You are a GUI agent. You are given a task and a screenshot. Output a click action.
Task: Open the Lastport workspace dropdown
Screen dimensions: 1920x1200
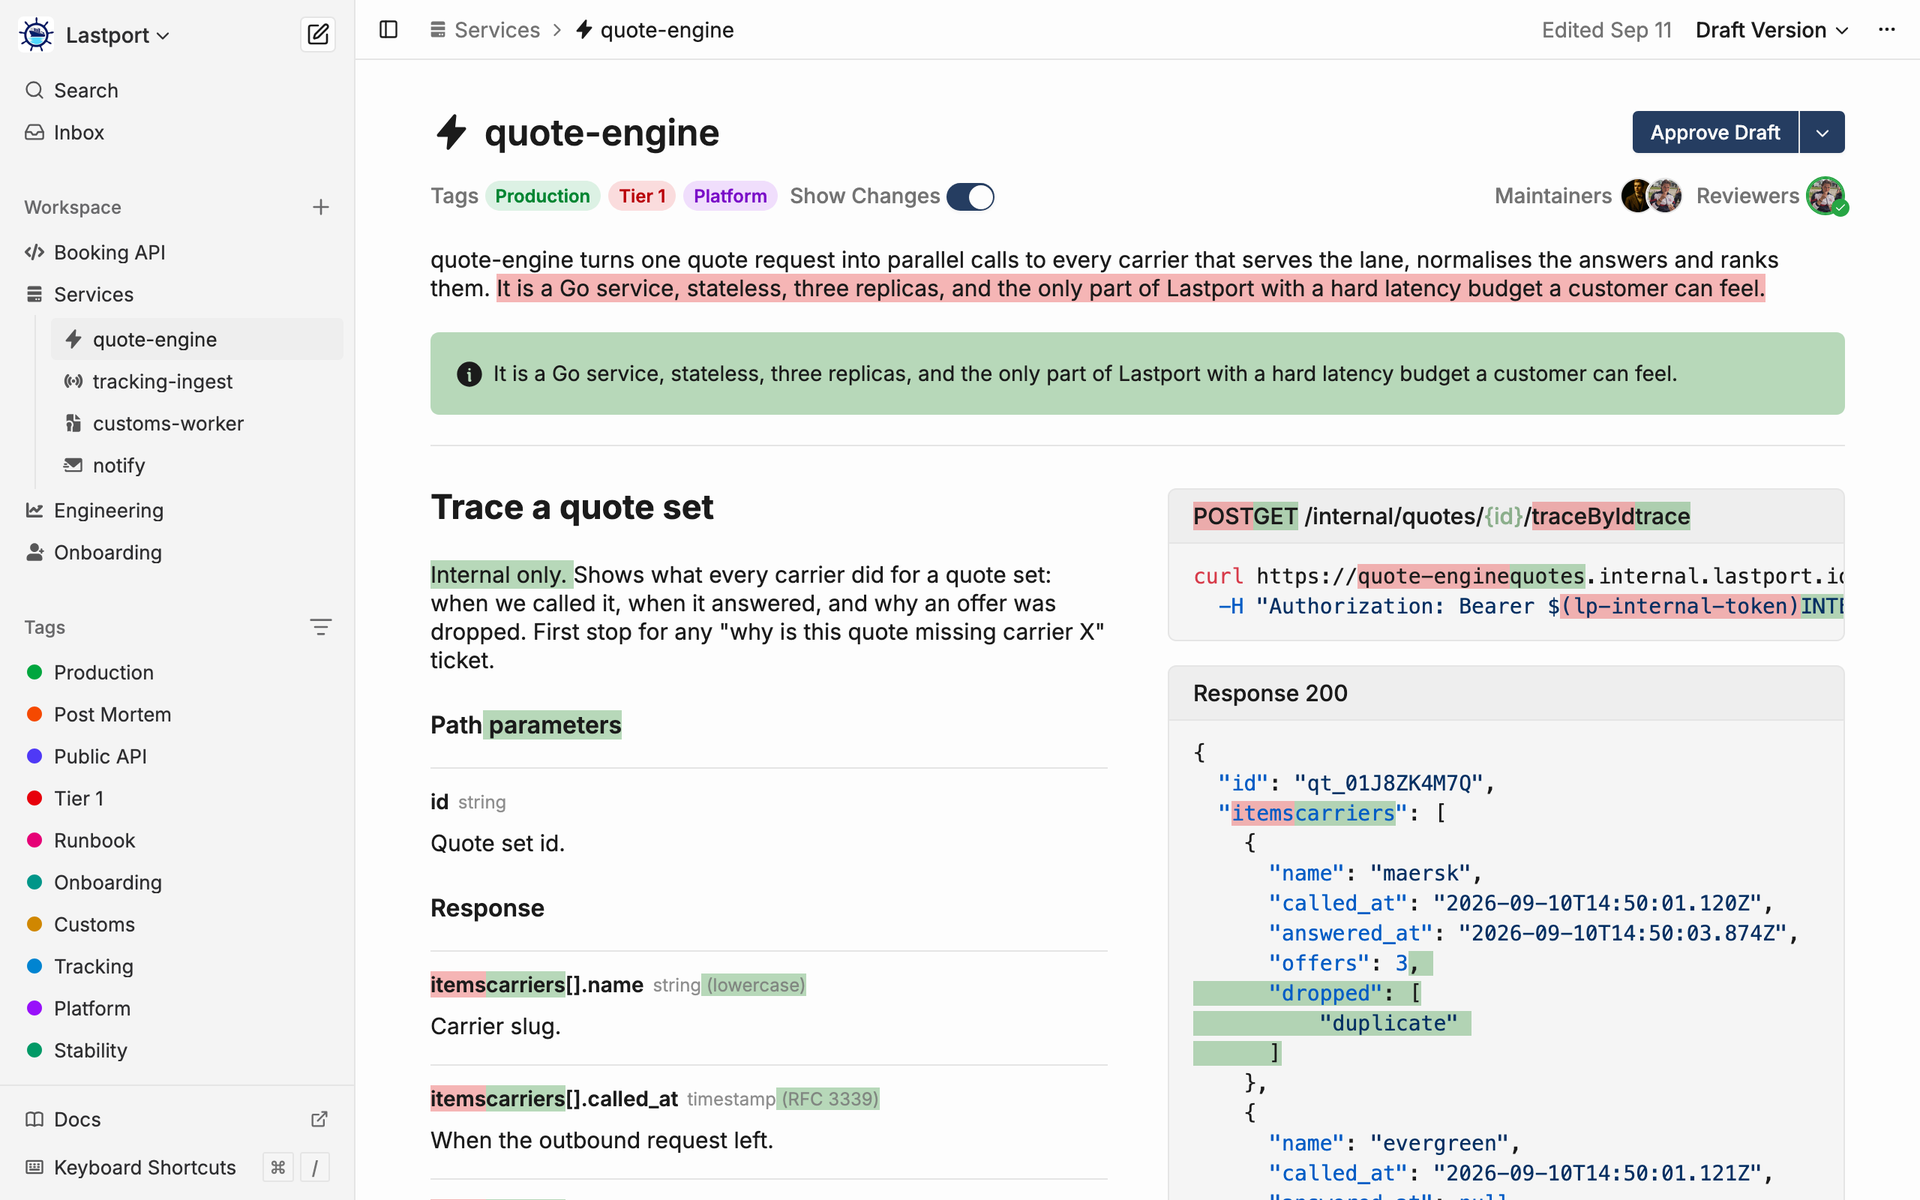click(x=118, y=35)
